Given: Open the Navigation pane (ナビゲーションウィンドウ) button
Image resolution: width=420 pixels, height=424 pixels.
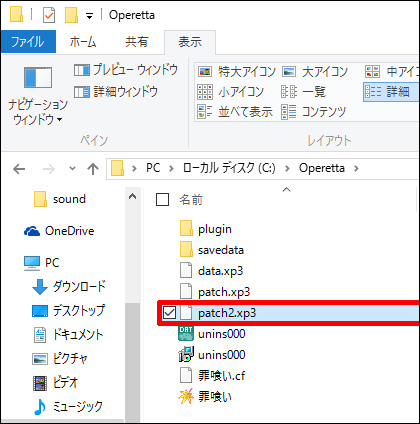Looking at the screenshot, I should click(x=38, y=95).
